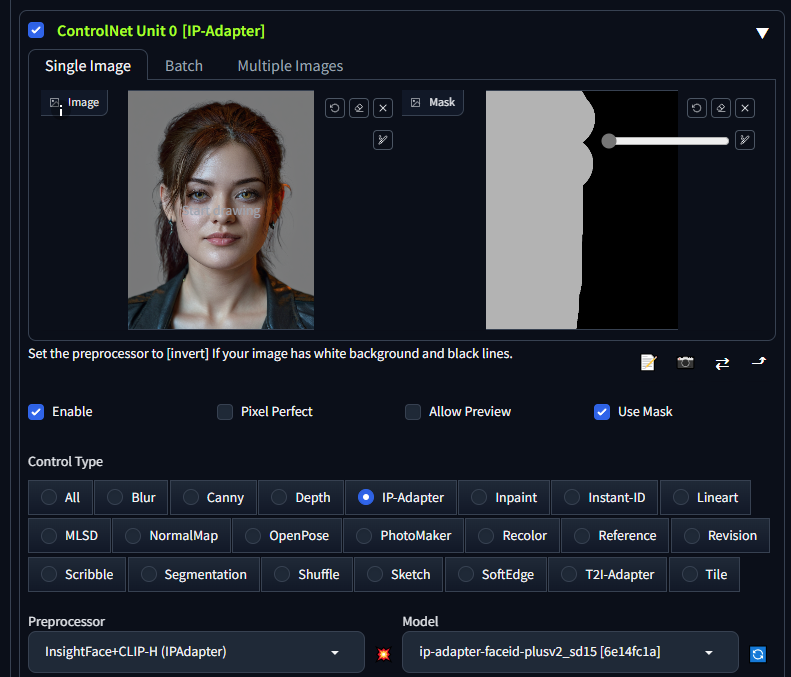The image size is (791, 677).
Task: Open new canvas with notepad icon
Action: (648, 362)
